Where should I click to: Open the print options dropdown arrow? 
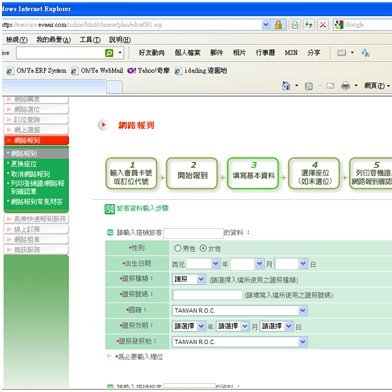(356, 86)
